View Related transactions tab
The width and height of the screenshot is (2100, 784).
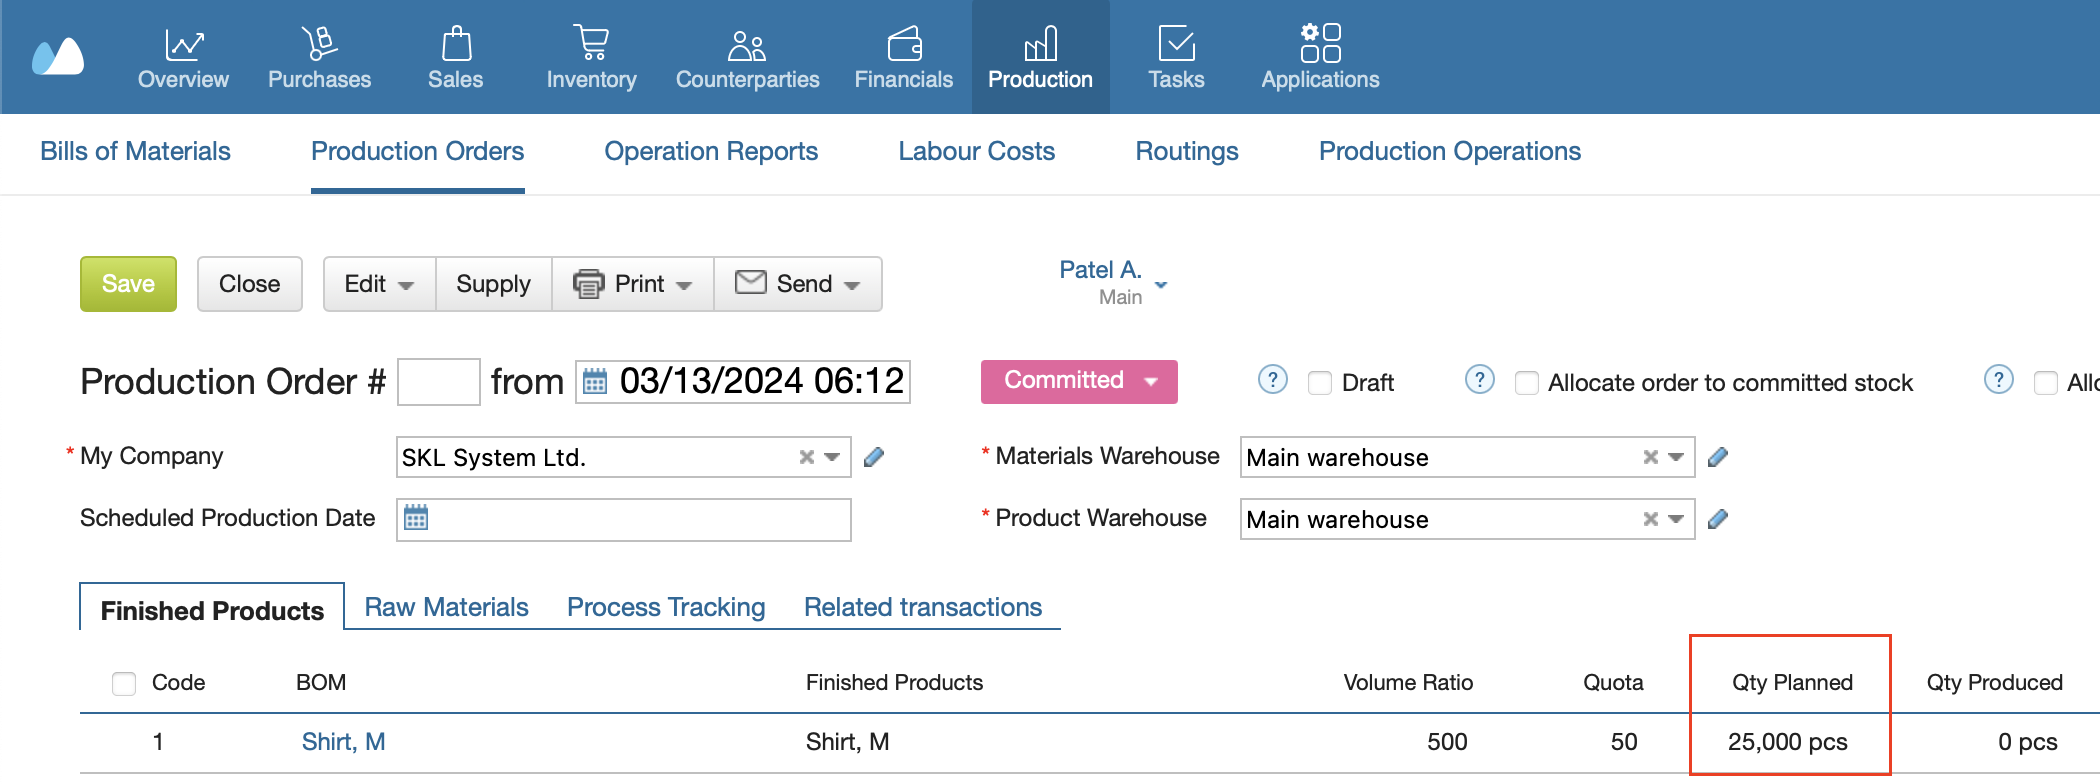923,607
